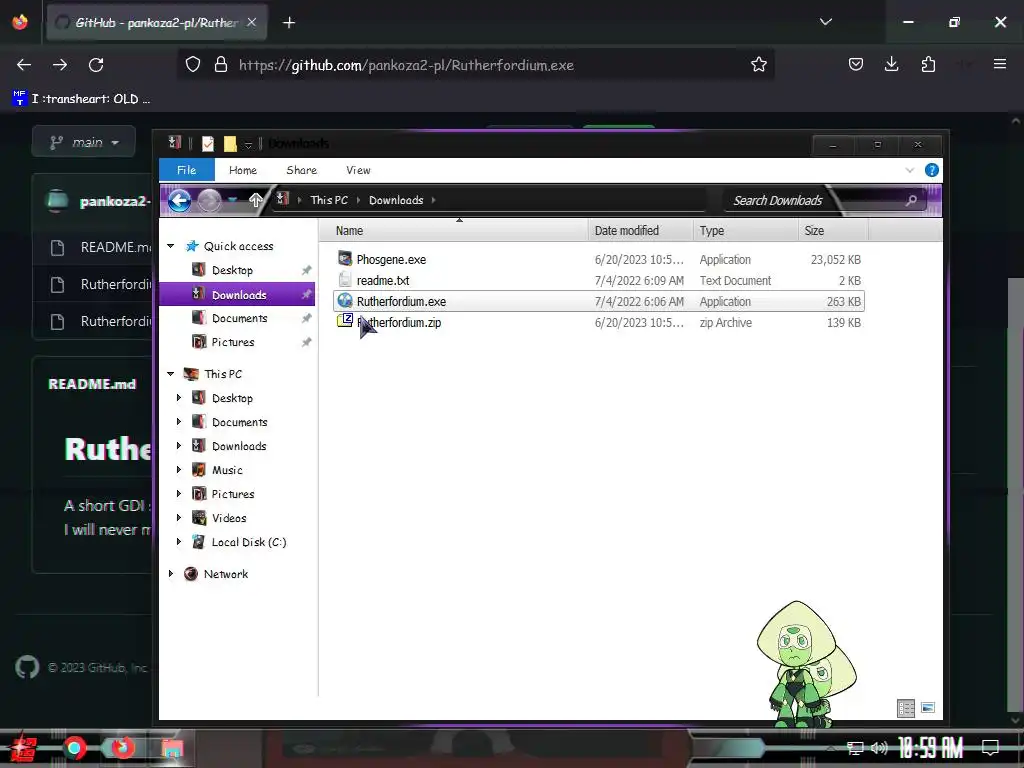The image size is (1024, 768).
Task: Click the properties icon in Explorer title bar
Action: point(208,143)
